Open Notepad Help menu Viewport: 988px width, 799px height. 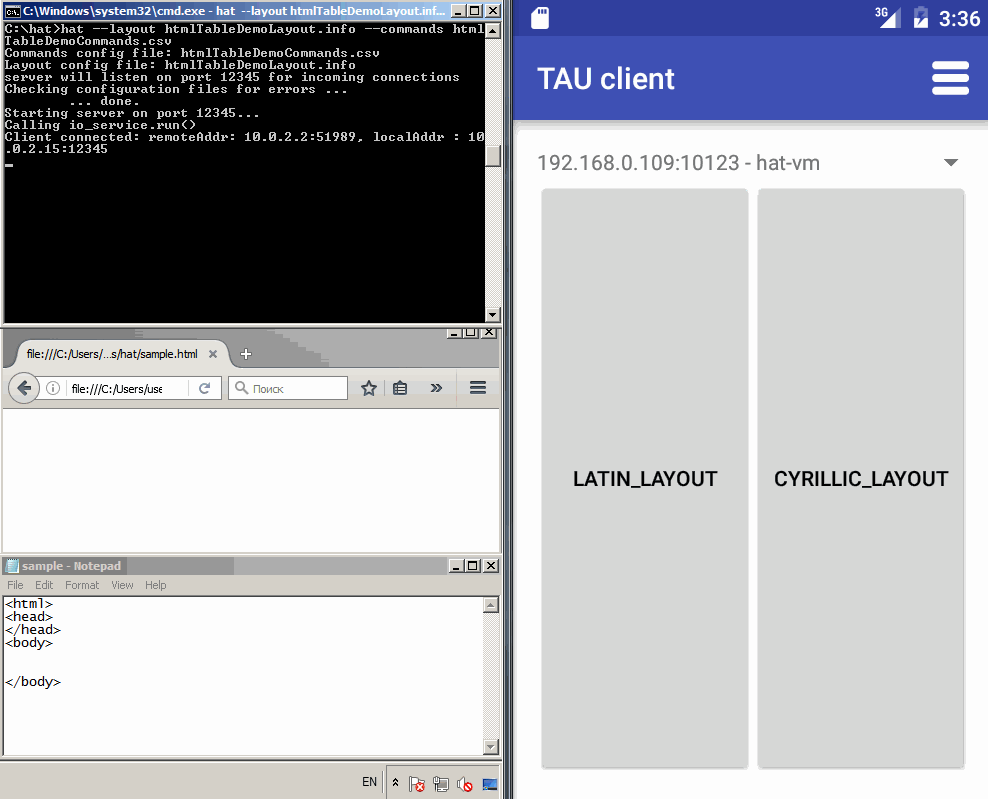coord(156,585)
